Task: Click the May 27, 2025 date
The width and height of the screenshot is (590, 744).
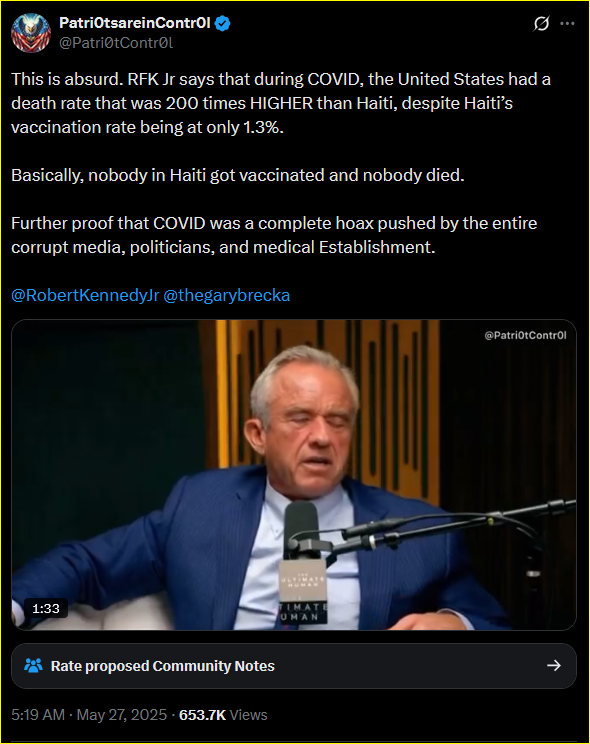Action: 122,715
